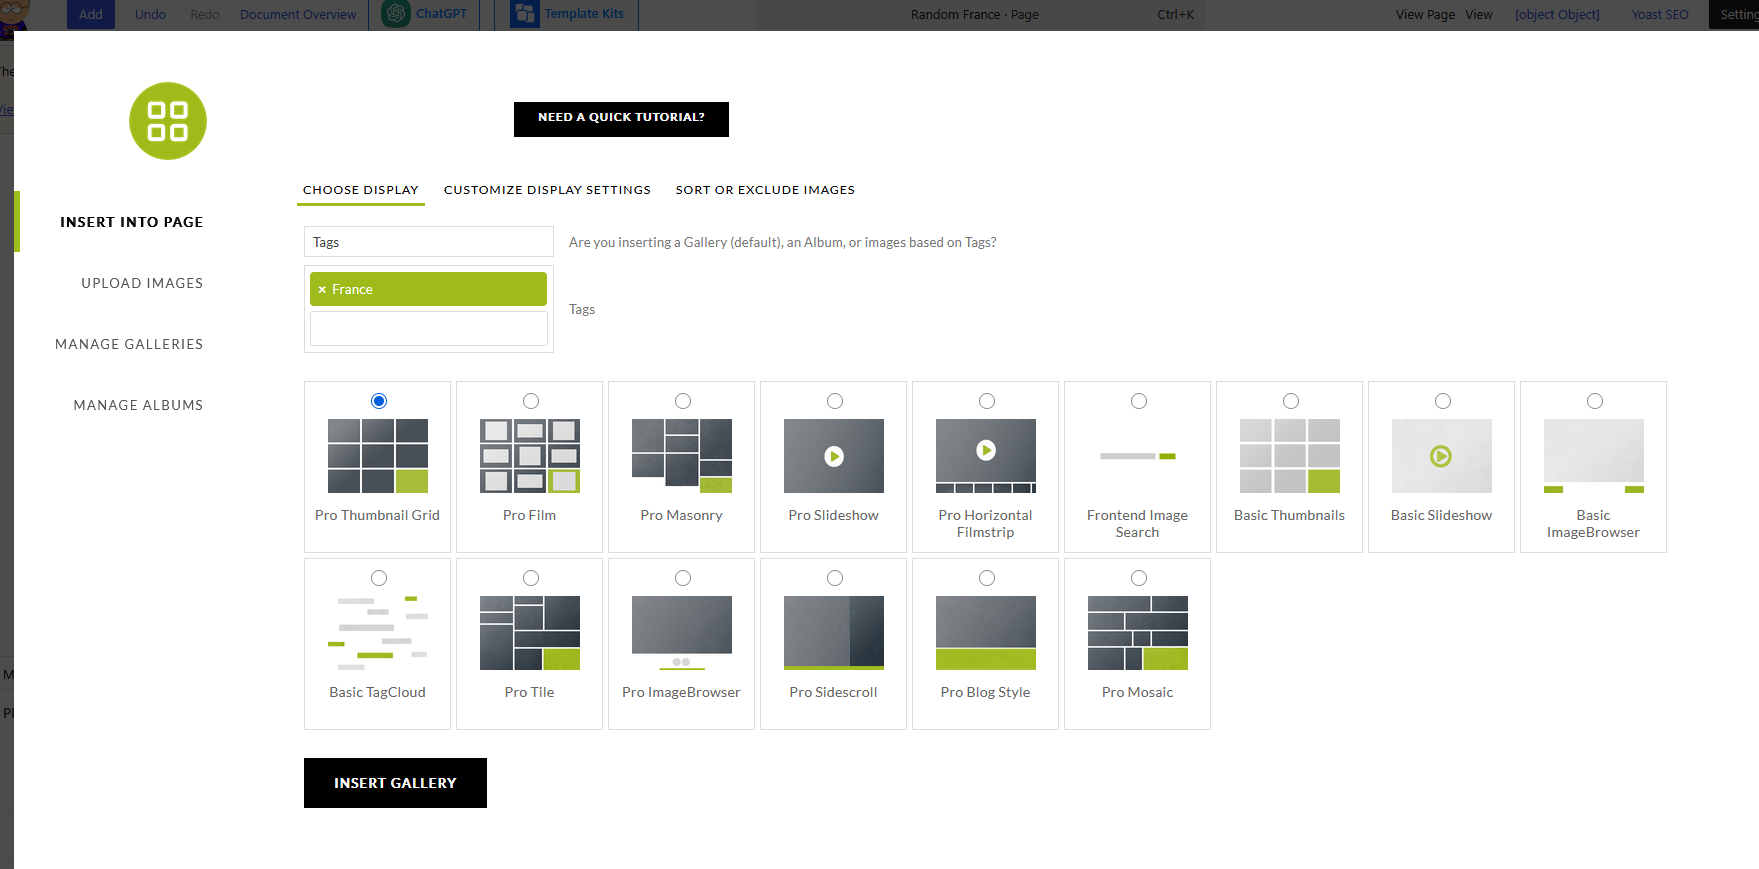Select the Basic TagCloud radio button
The height and width of the screenshot is (869, 1759).
[x=379, y=578]
